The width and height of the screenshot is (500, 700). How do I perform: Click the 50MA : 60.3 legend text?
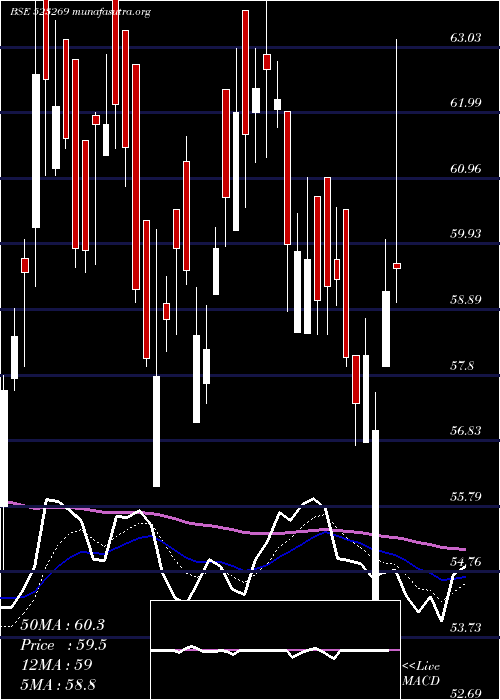pyautogui.click(x=62, y=625)
